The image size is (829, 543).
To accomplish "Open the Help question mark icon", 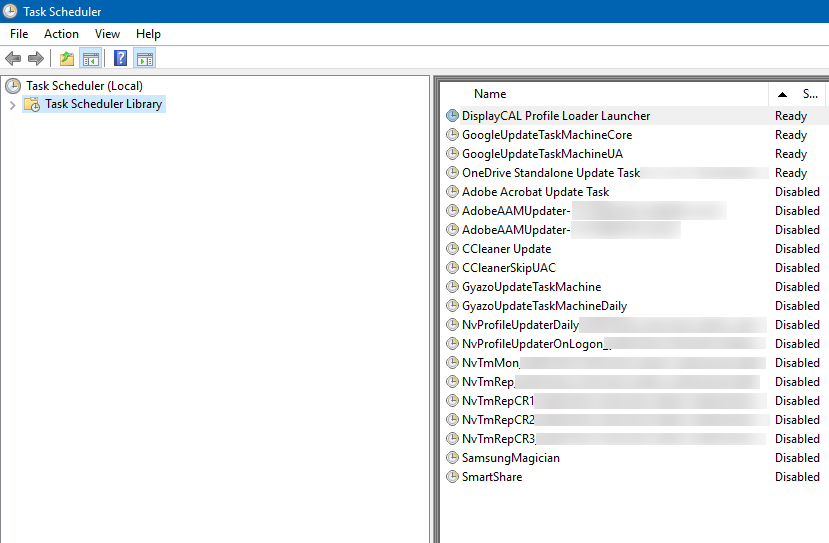I will click(x=121, y=58).
